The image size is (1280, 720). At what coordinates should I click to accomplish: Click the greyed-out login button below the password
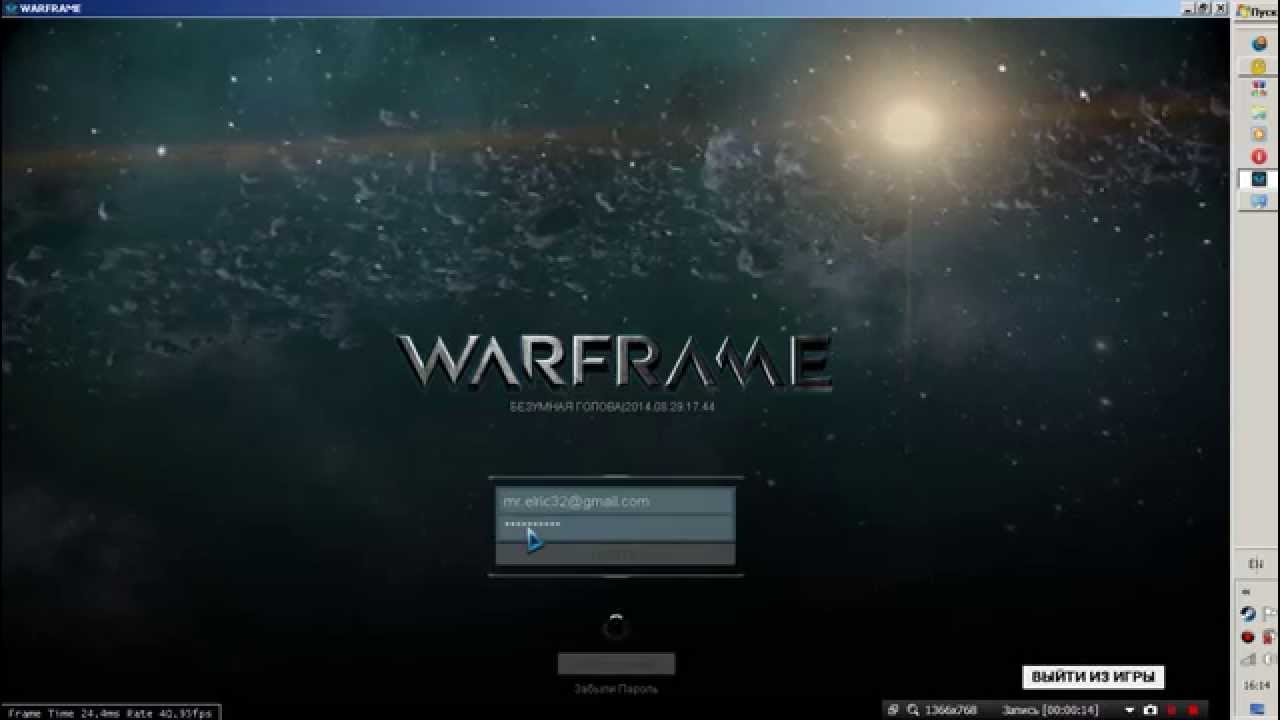click(x=615, y=553)
